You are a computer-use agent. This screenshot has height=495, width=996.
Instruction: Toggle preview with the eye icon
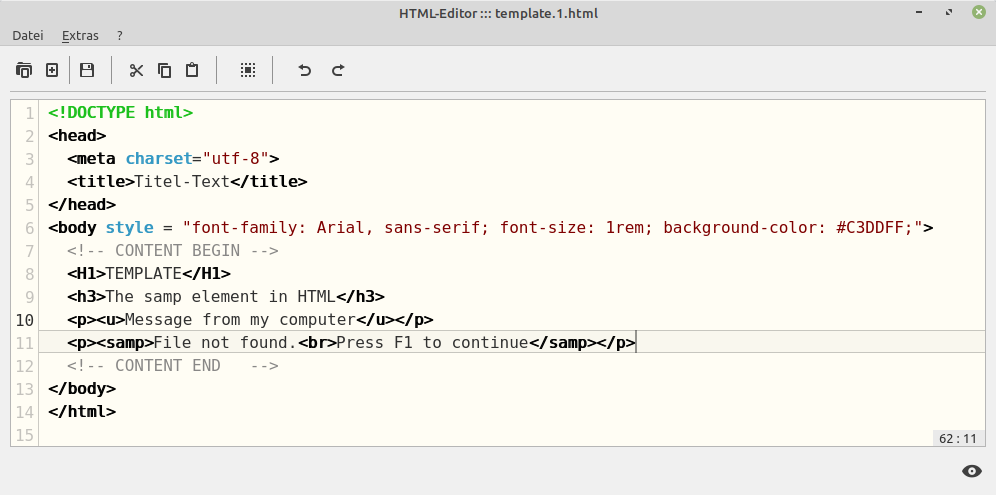click(x=970, y=471)
